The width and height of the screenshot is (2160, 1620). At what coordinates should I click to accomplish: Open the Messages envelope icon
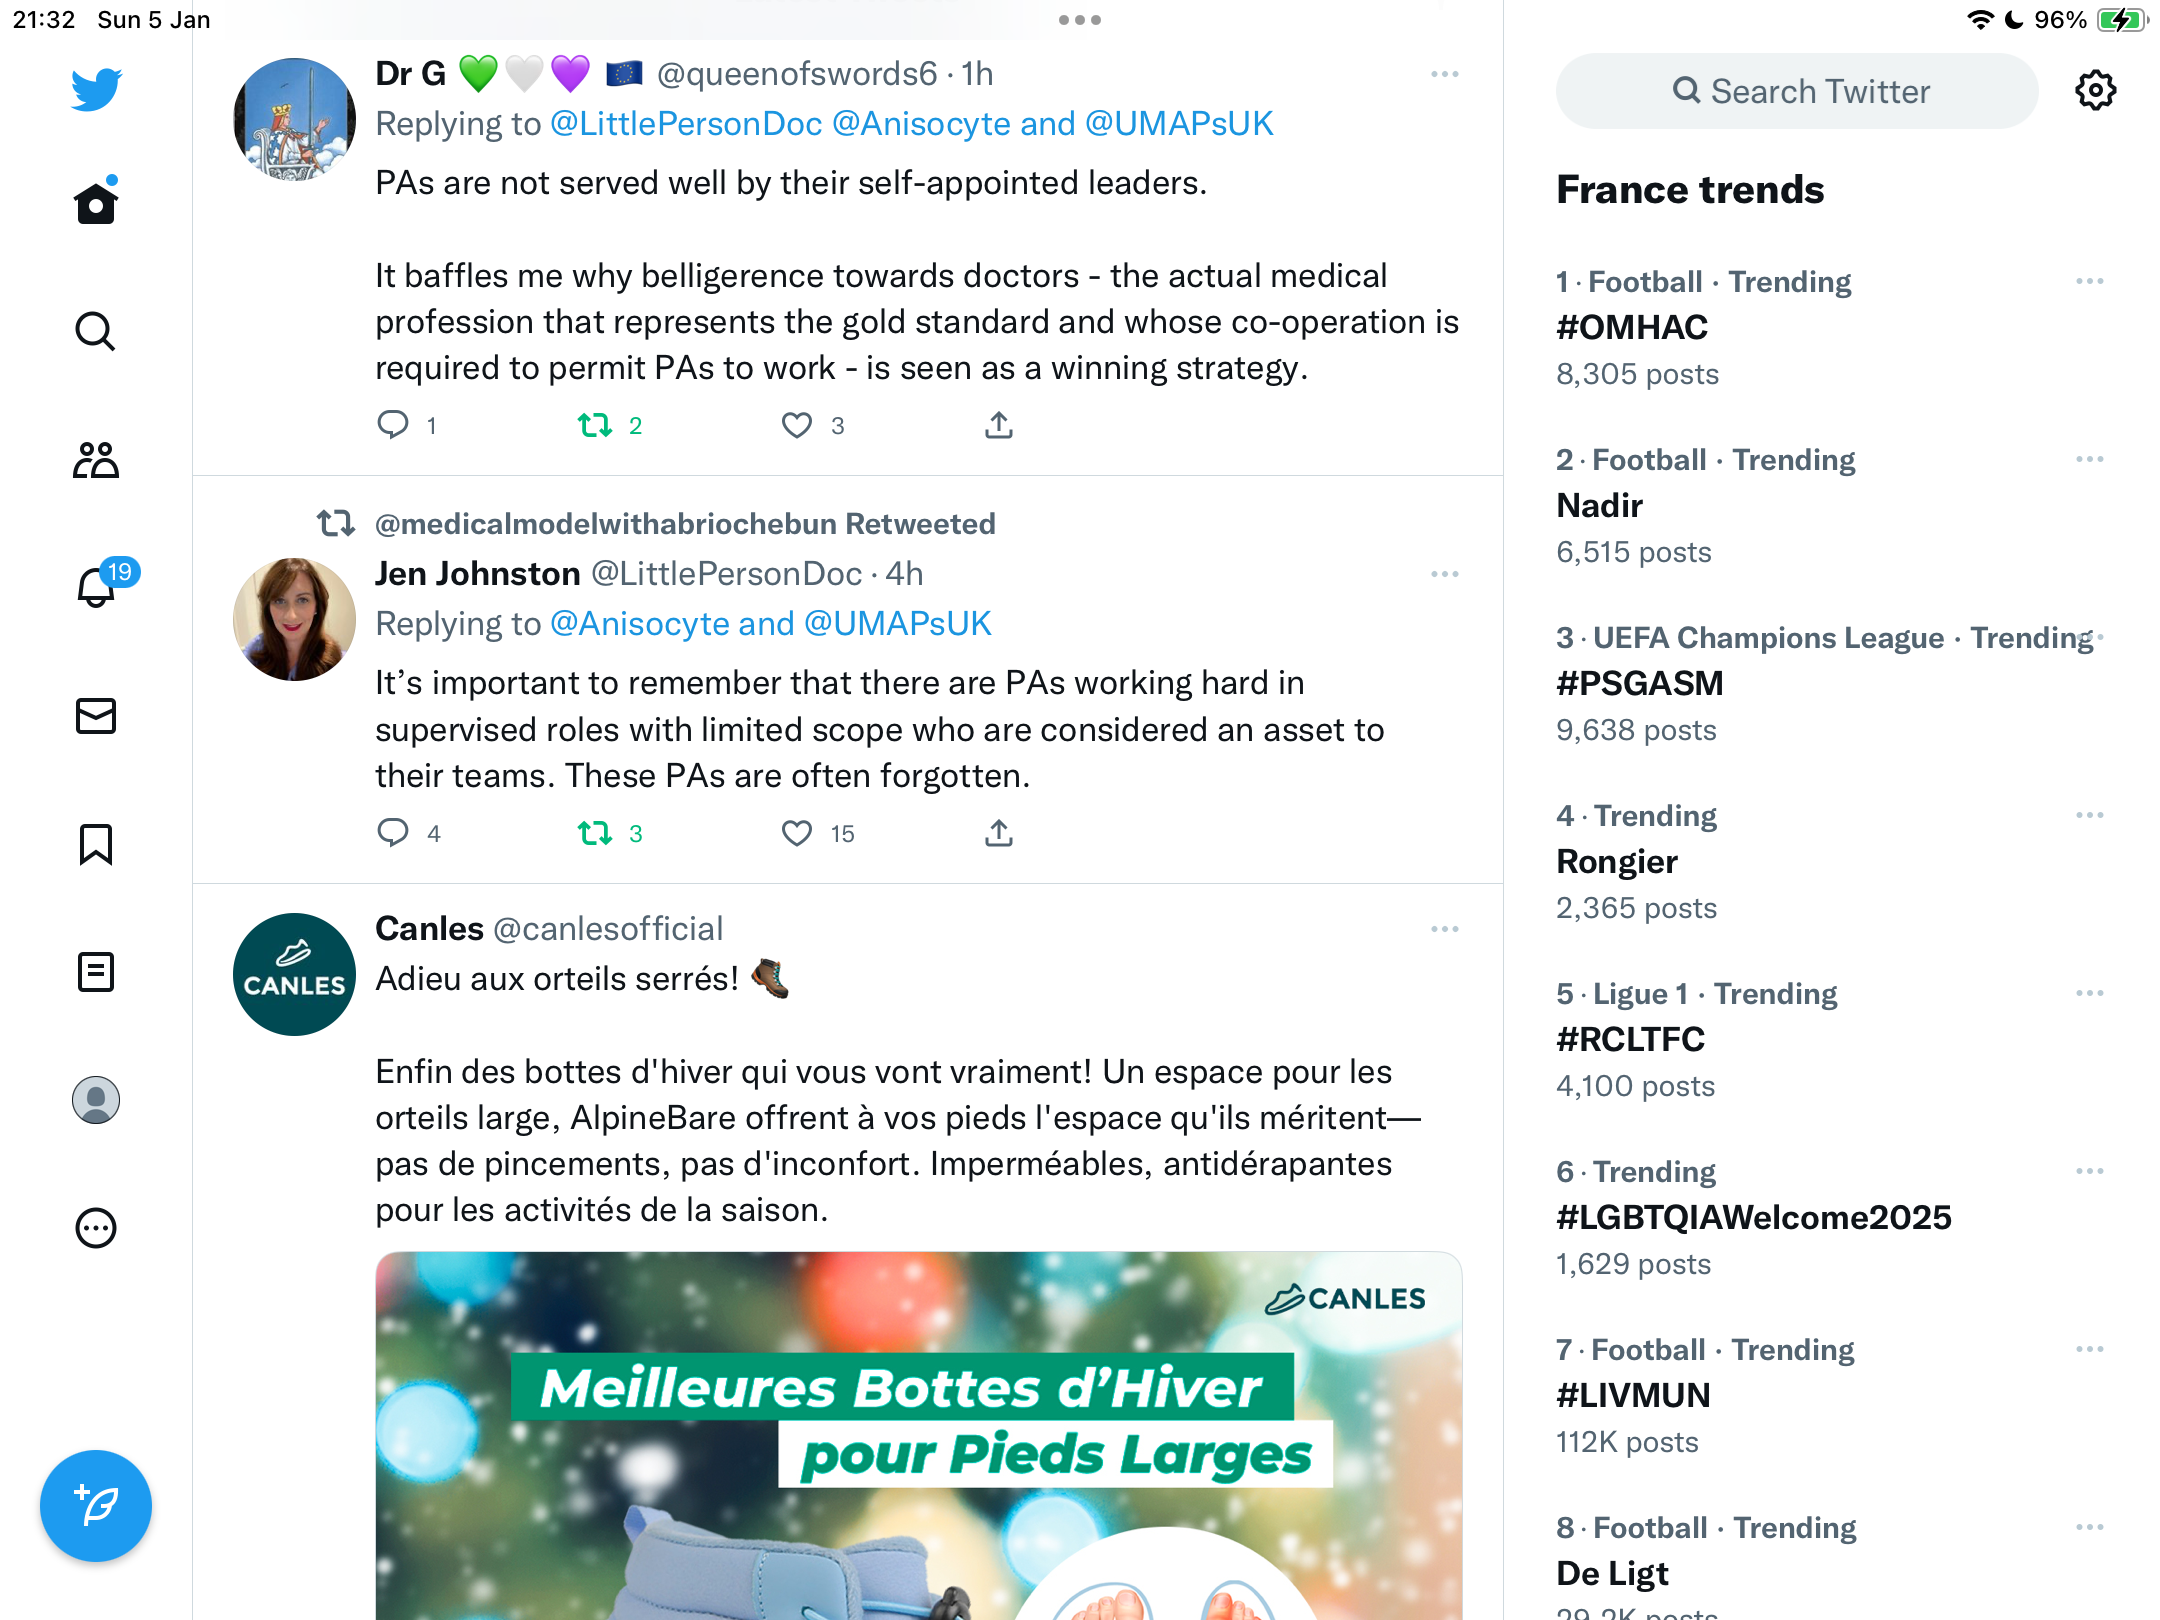[x=96, y=716]
